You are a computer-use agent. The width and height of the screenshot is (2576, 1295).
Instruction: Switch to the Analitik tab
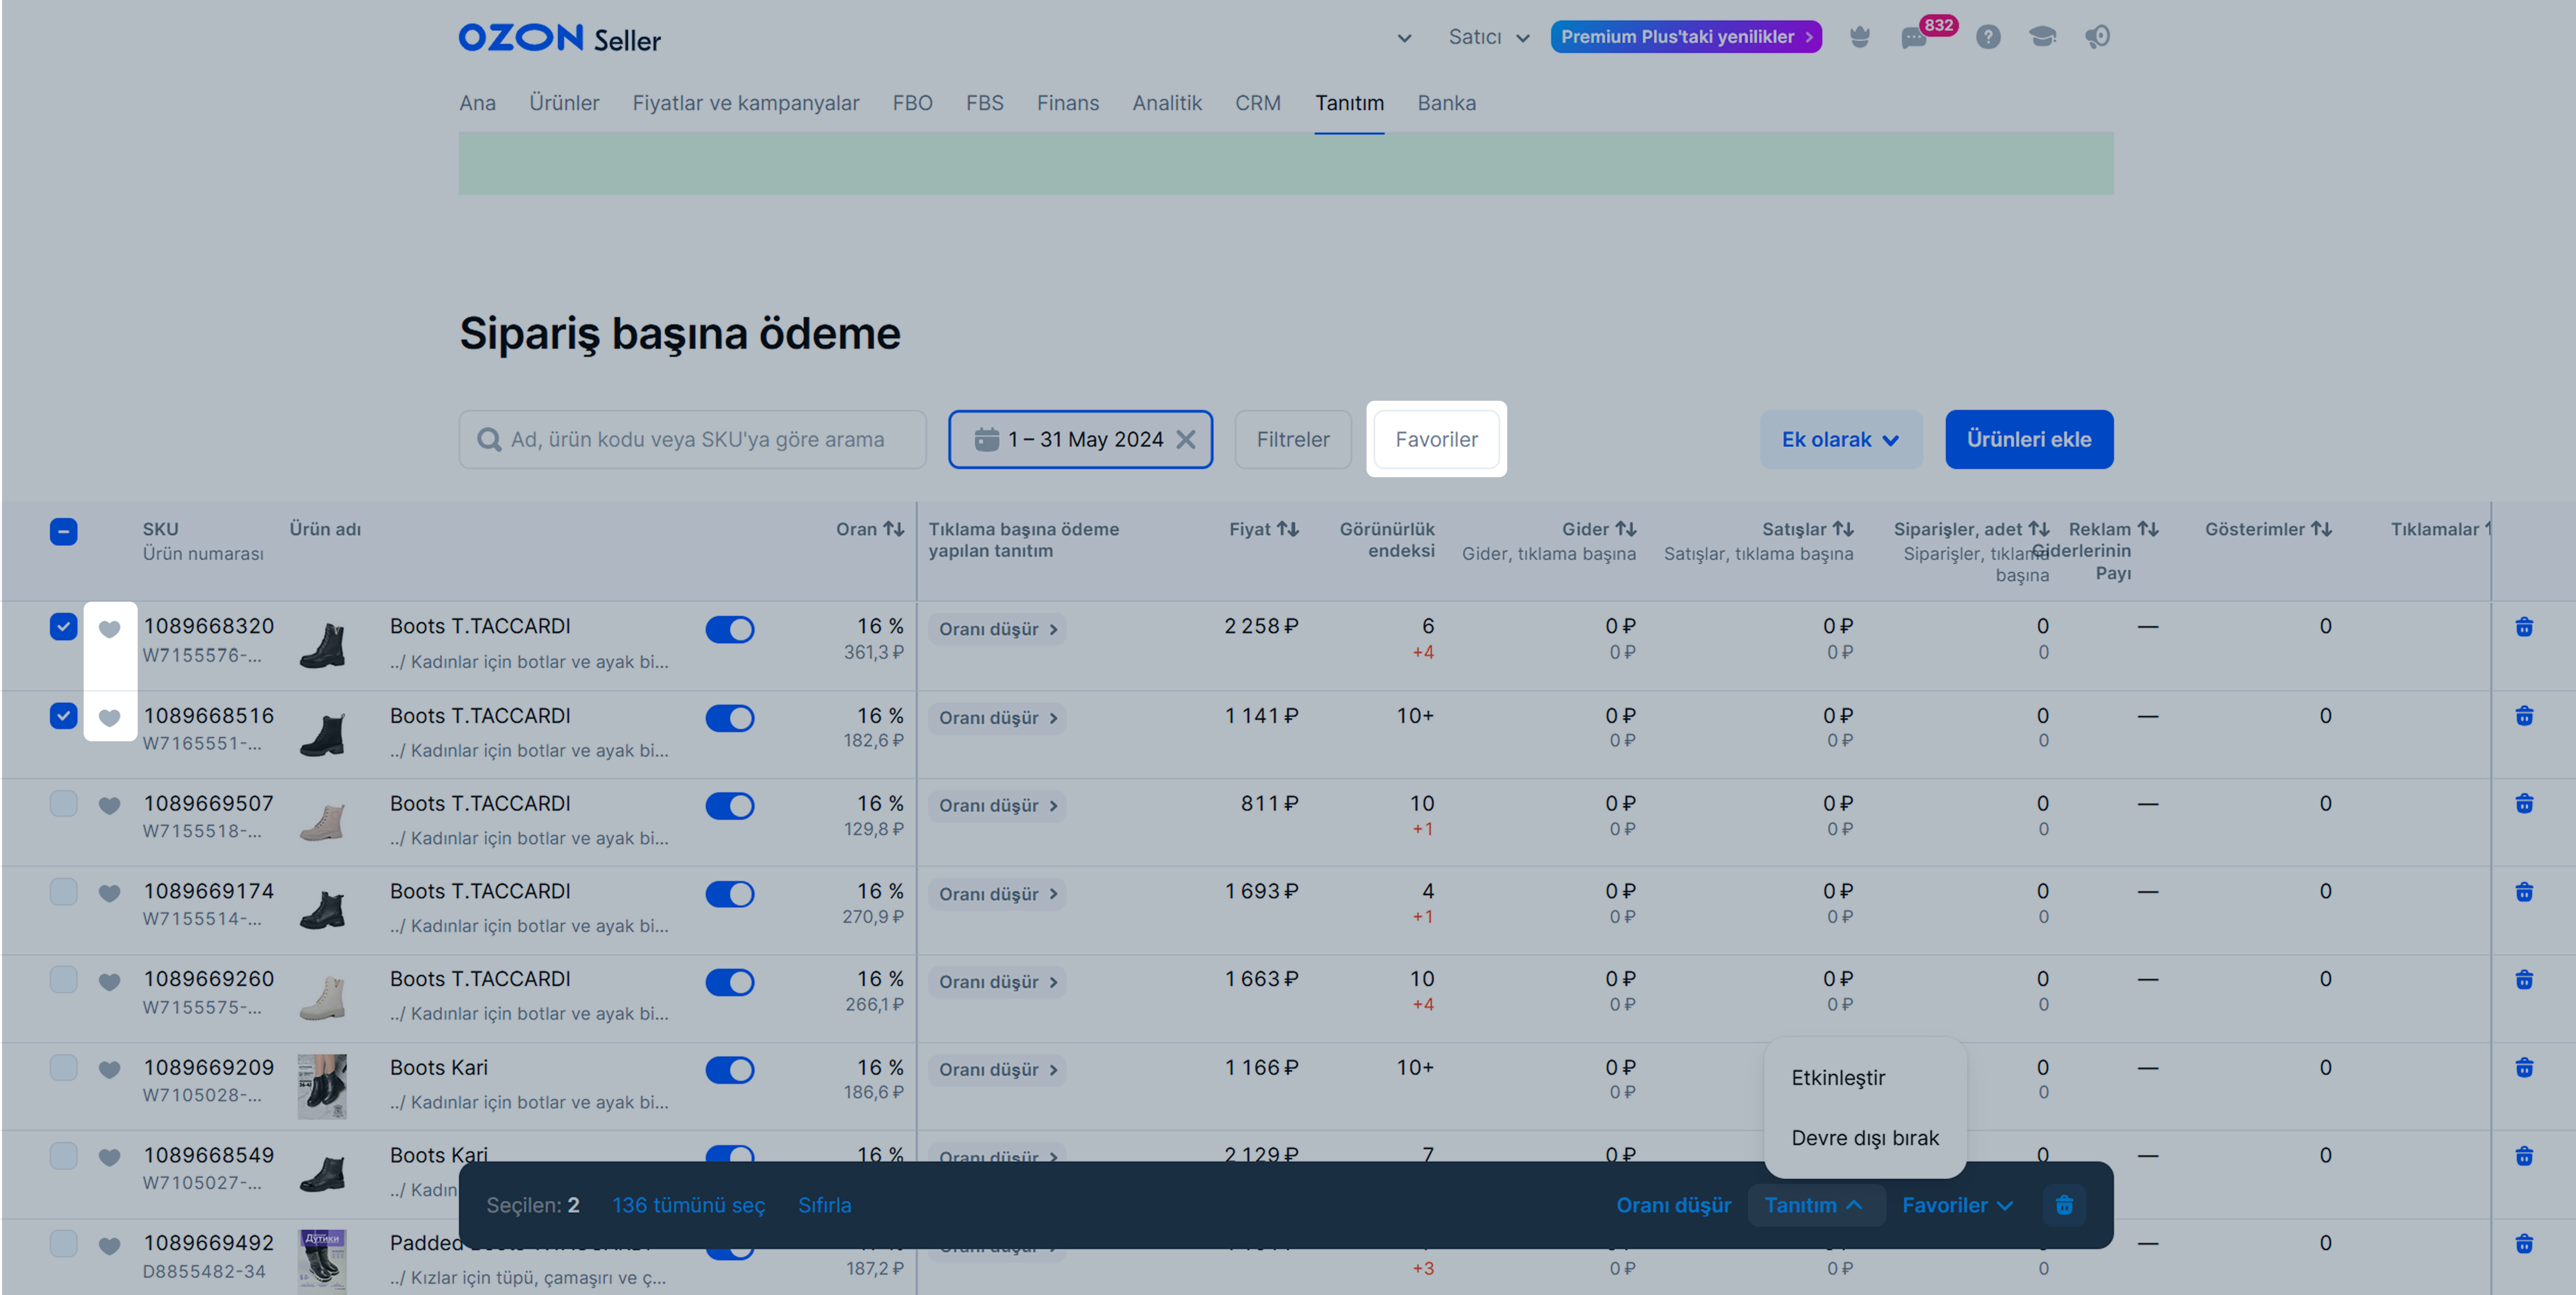pyautogui.click(x=1167, y=103)
